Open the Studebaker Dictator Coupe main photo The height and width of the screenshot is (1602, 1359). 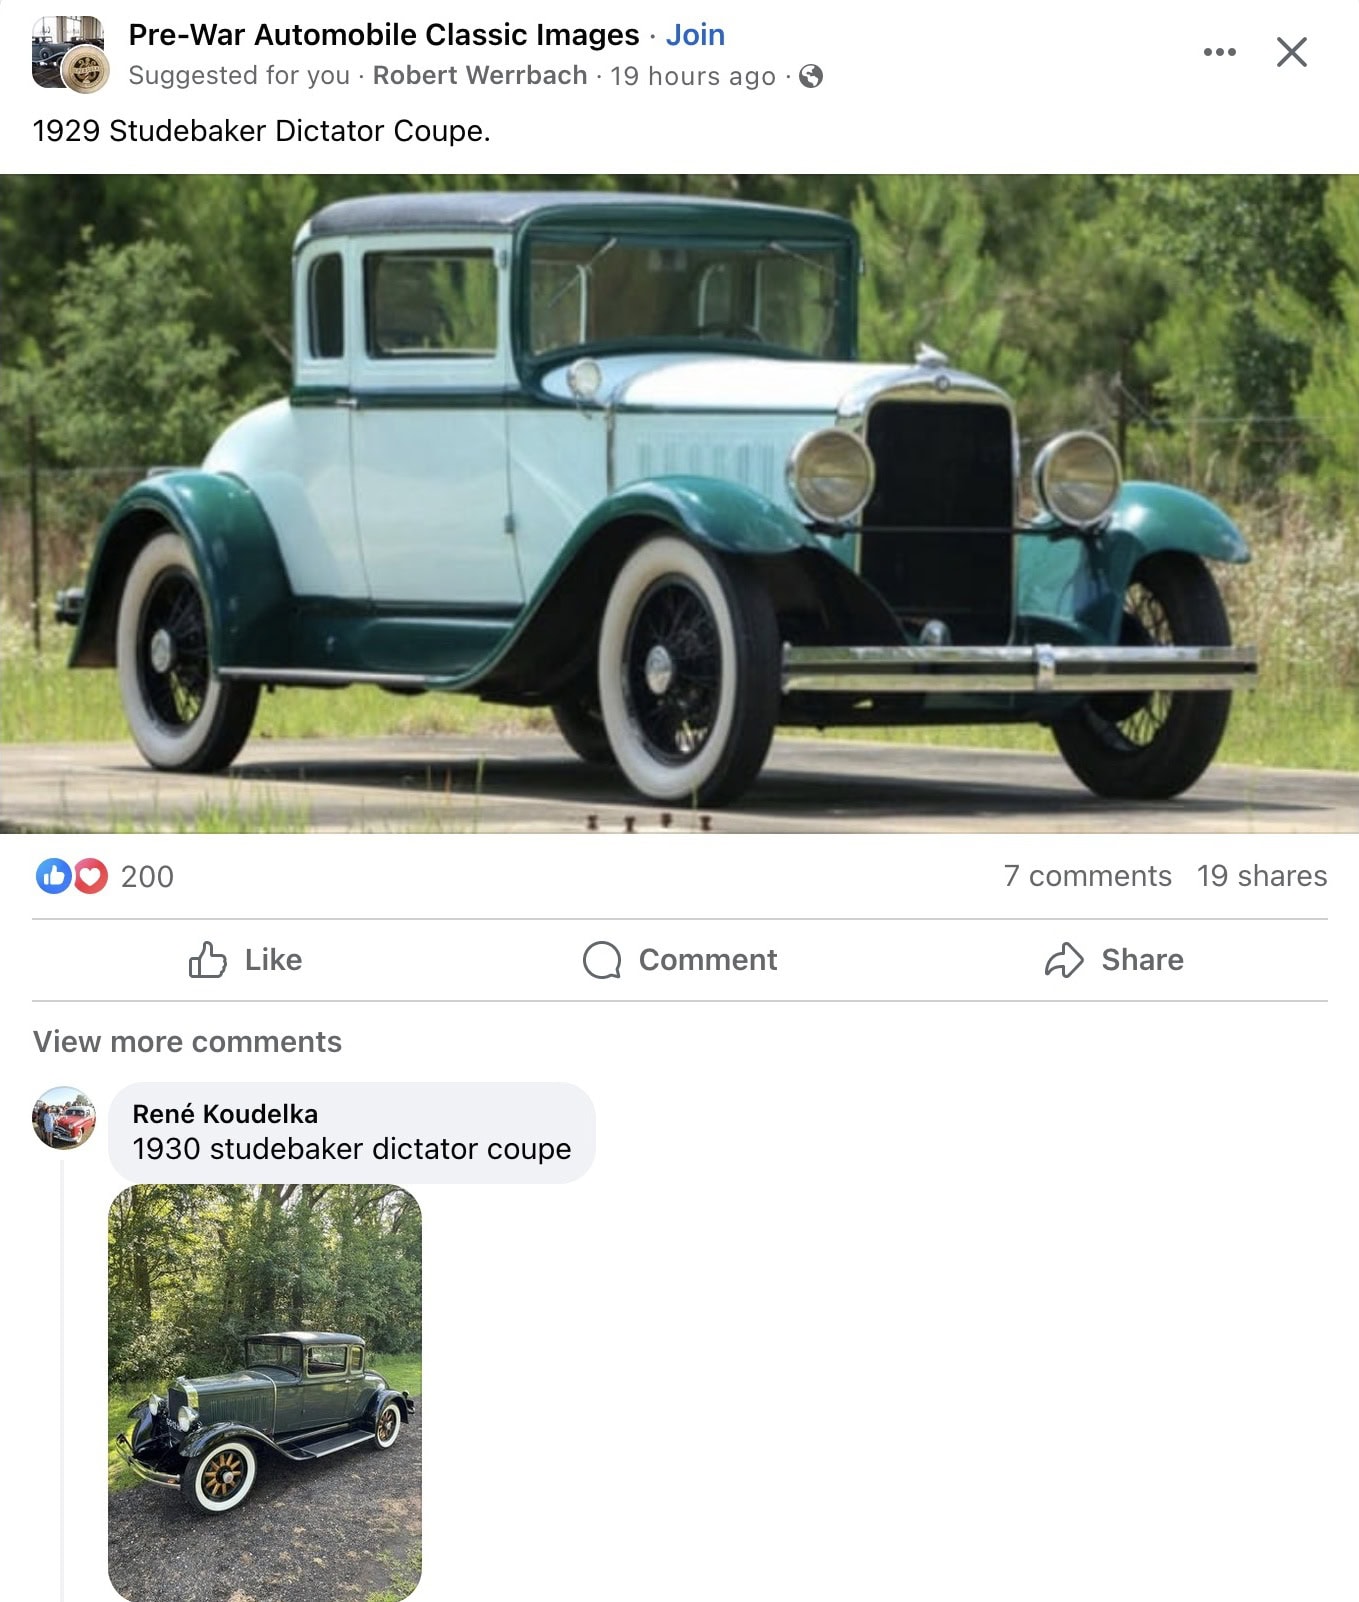pos(679,504)
